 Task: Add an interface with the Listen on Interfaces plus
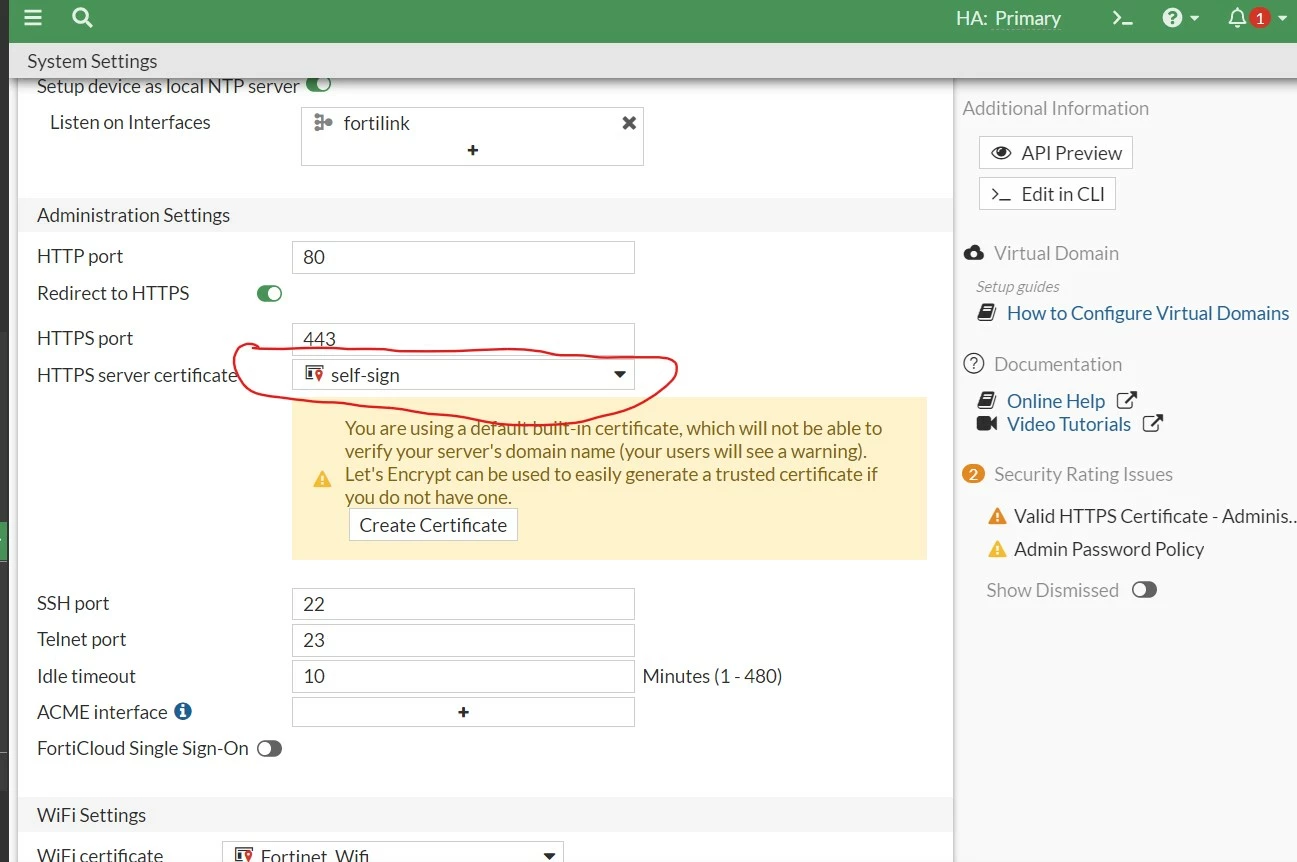473,150
